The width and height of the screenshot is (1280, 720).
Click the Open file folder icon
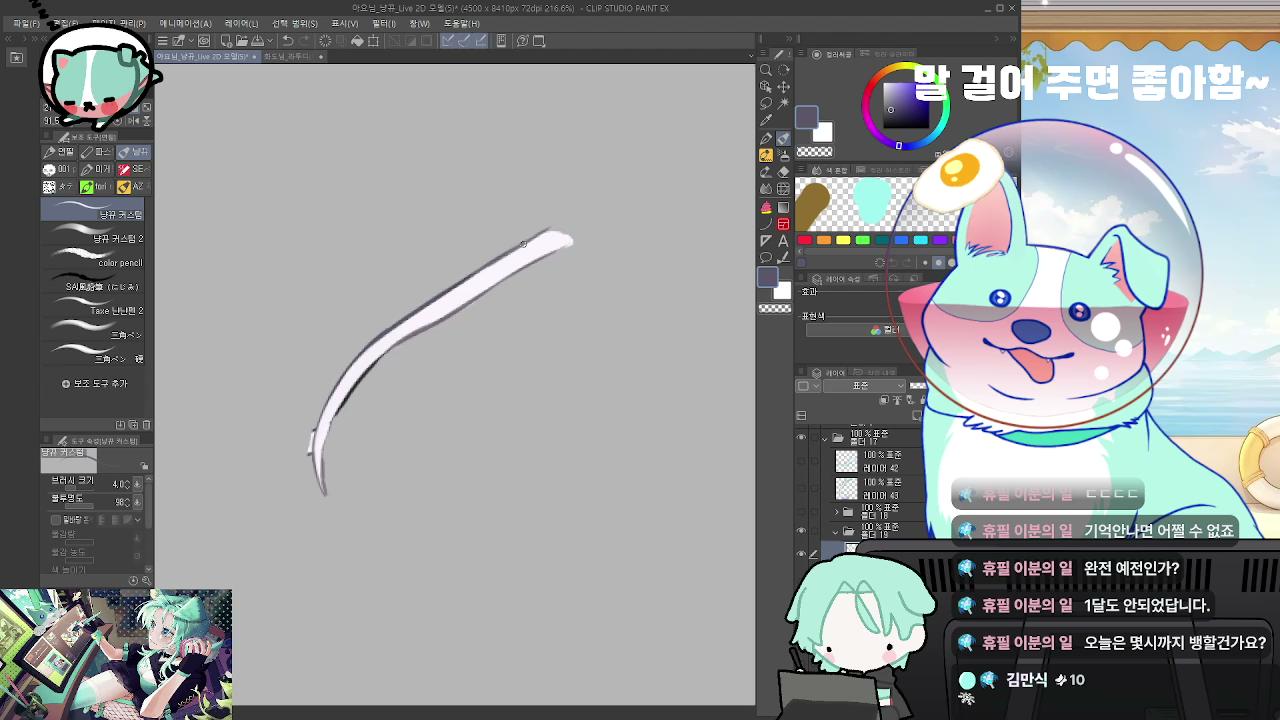tap(242, 41)
